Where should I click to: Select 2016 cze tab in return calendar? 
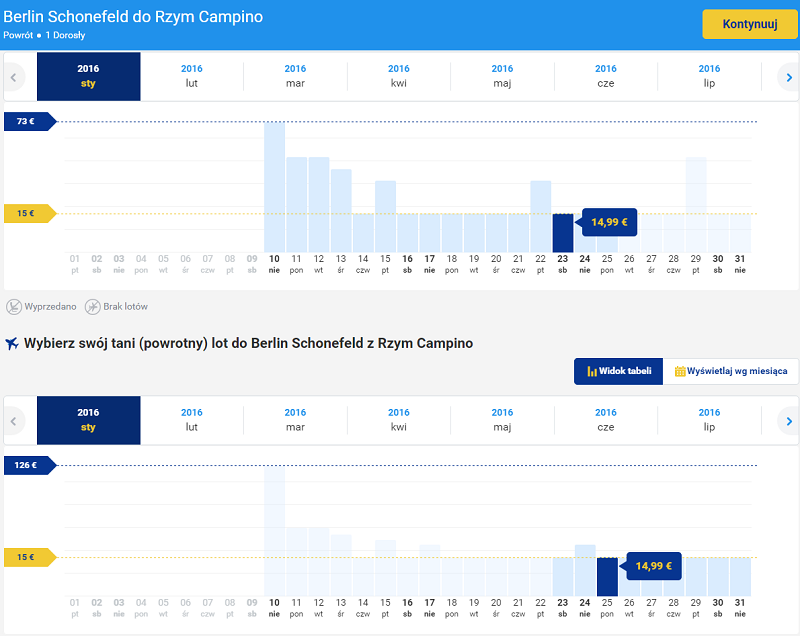[606, 420]
